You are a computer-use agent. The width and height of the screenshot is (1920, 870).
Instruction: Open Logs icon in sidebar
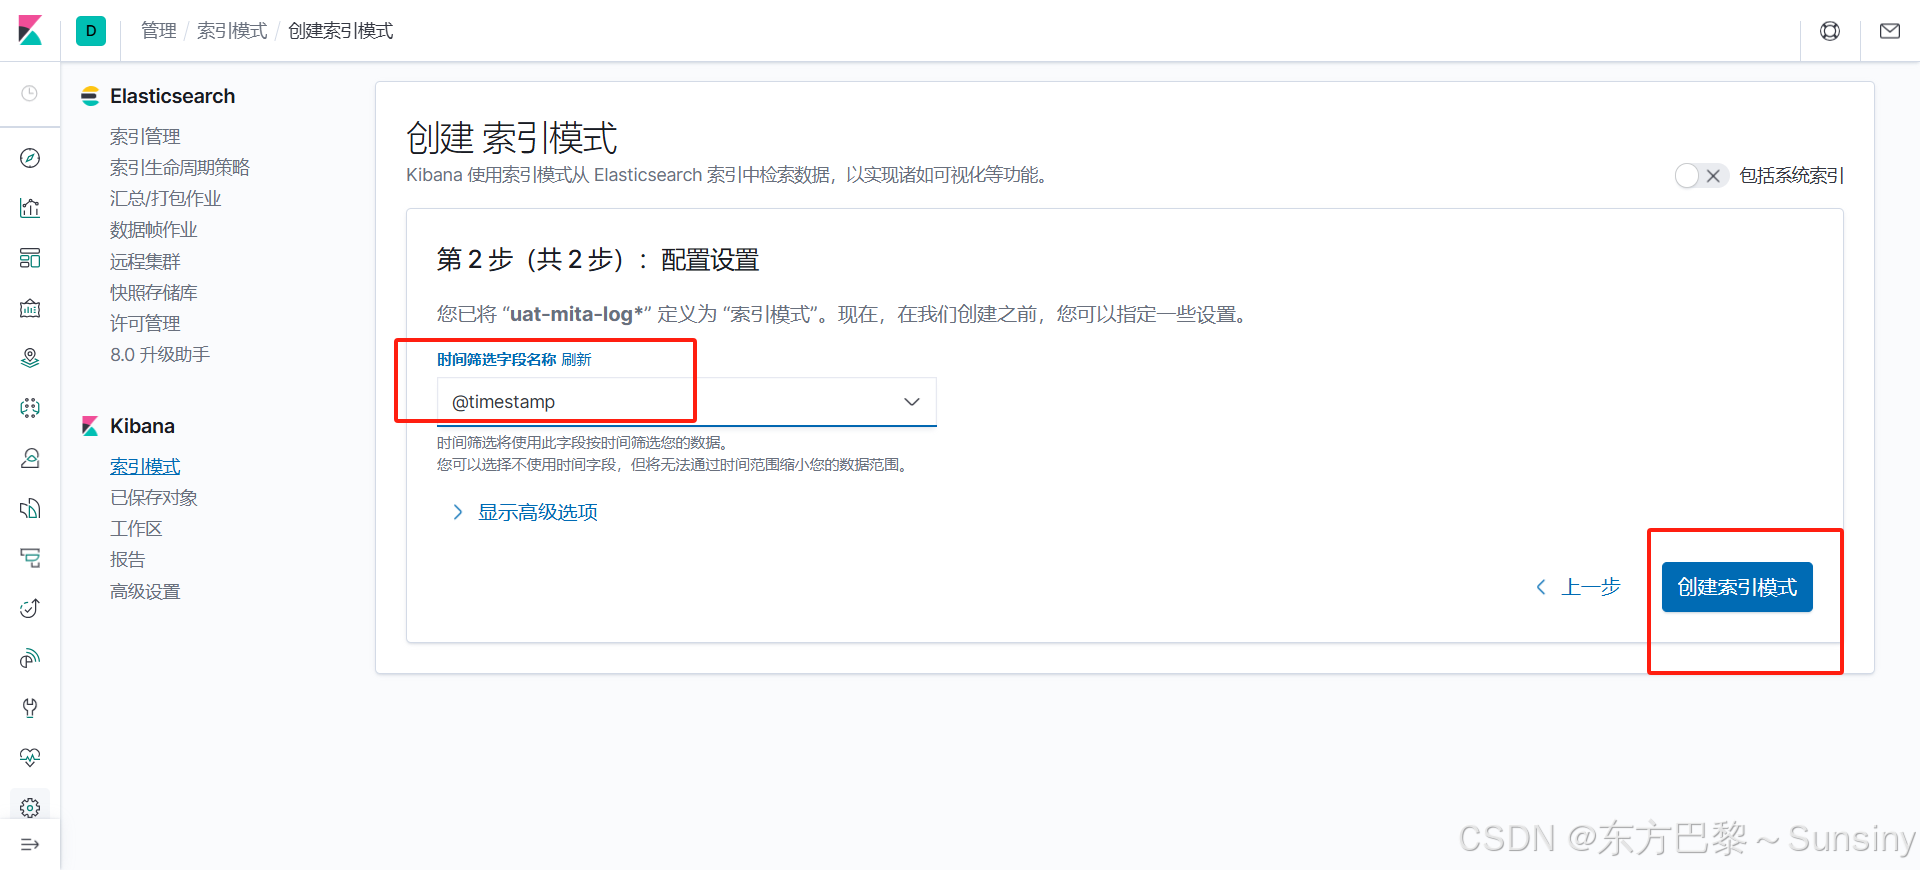click(30, 508)
